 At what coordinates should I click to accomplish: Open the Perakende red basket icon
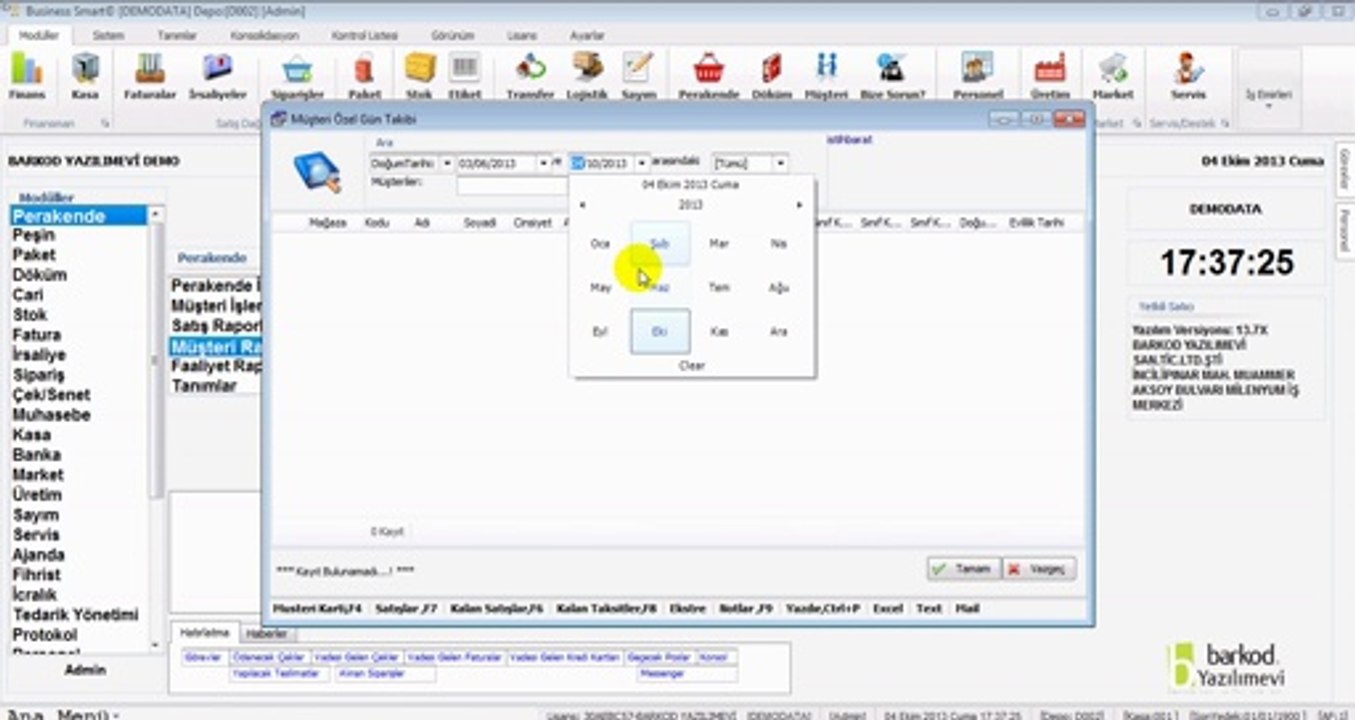click(x=708, y=75)
